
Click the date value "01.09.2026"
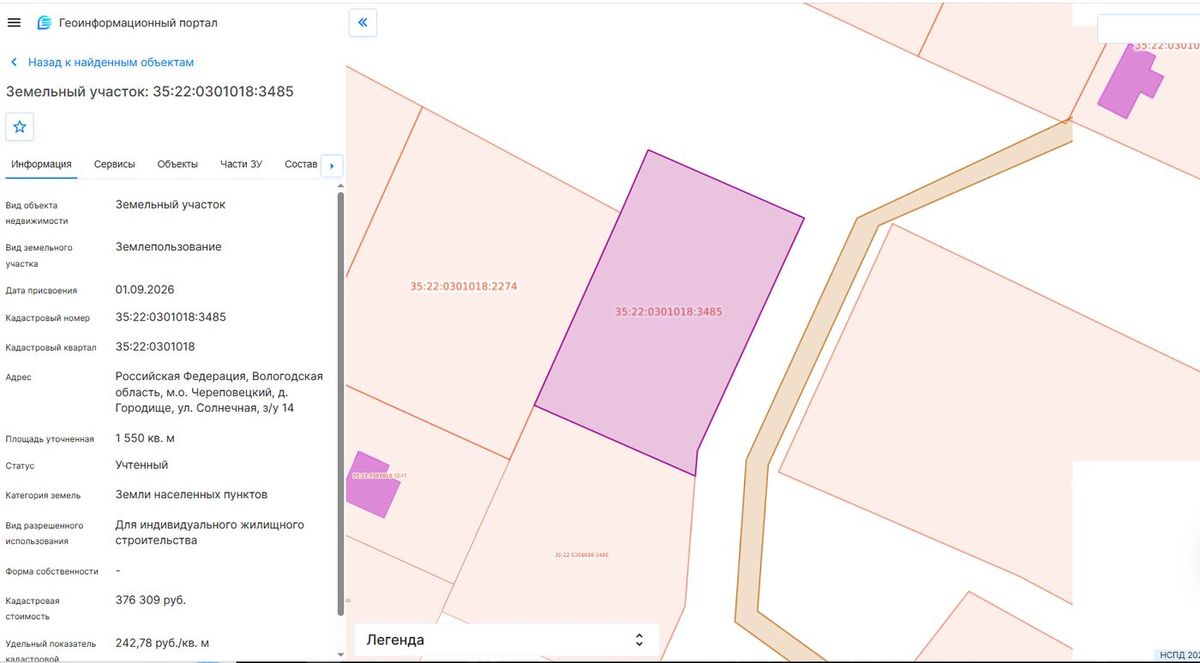145,290
